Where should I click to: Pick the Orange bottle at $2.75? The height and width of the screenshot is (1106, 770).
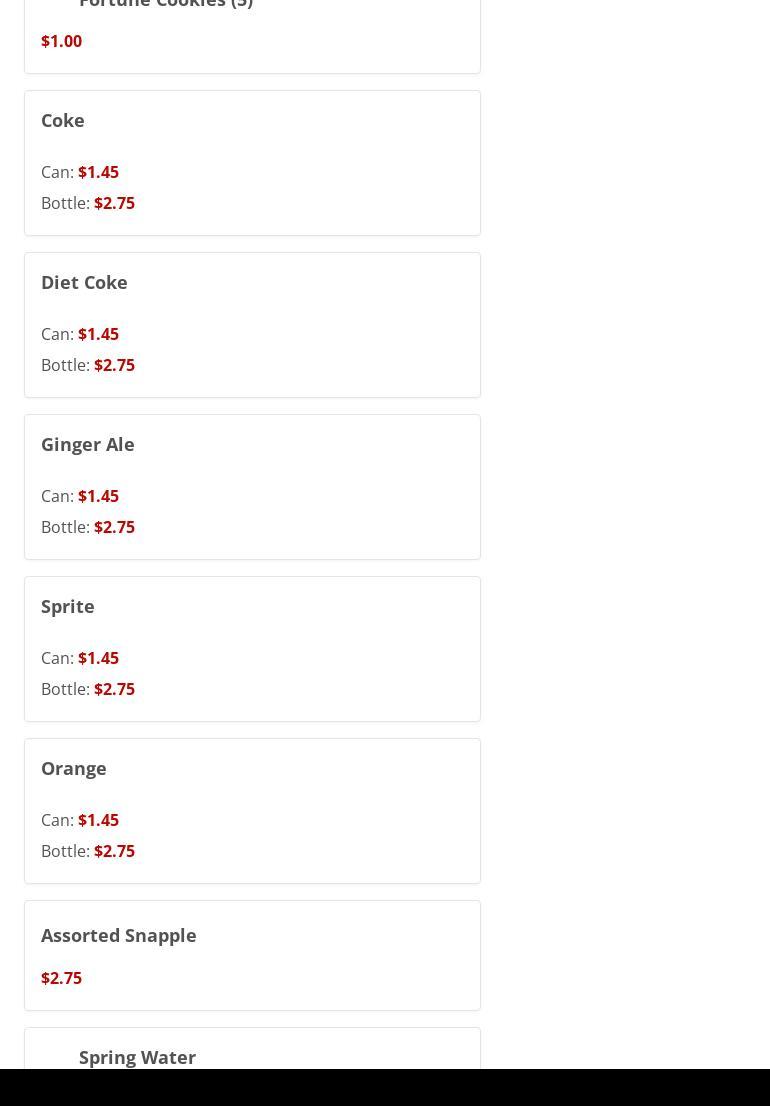[114, 851]
